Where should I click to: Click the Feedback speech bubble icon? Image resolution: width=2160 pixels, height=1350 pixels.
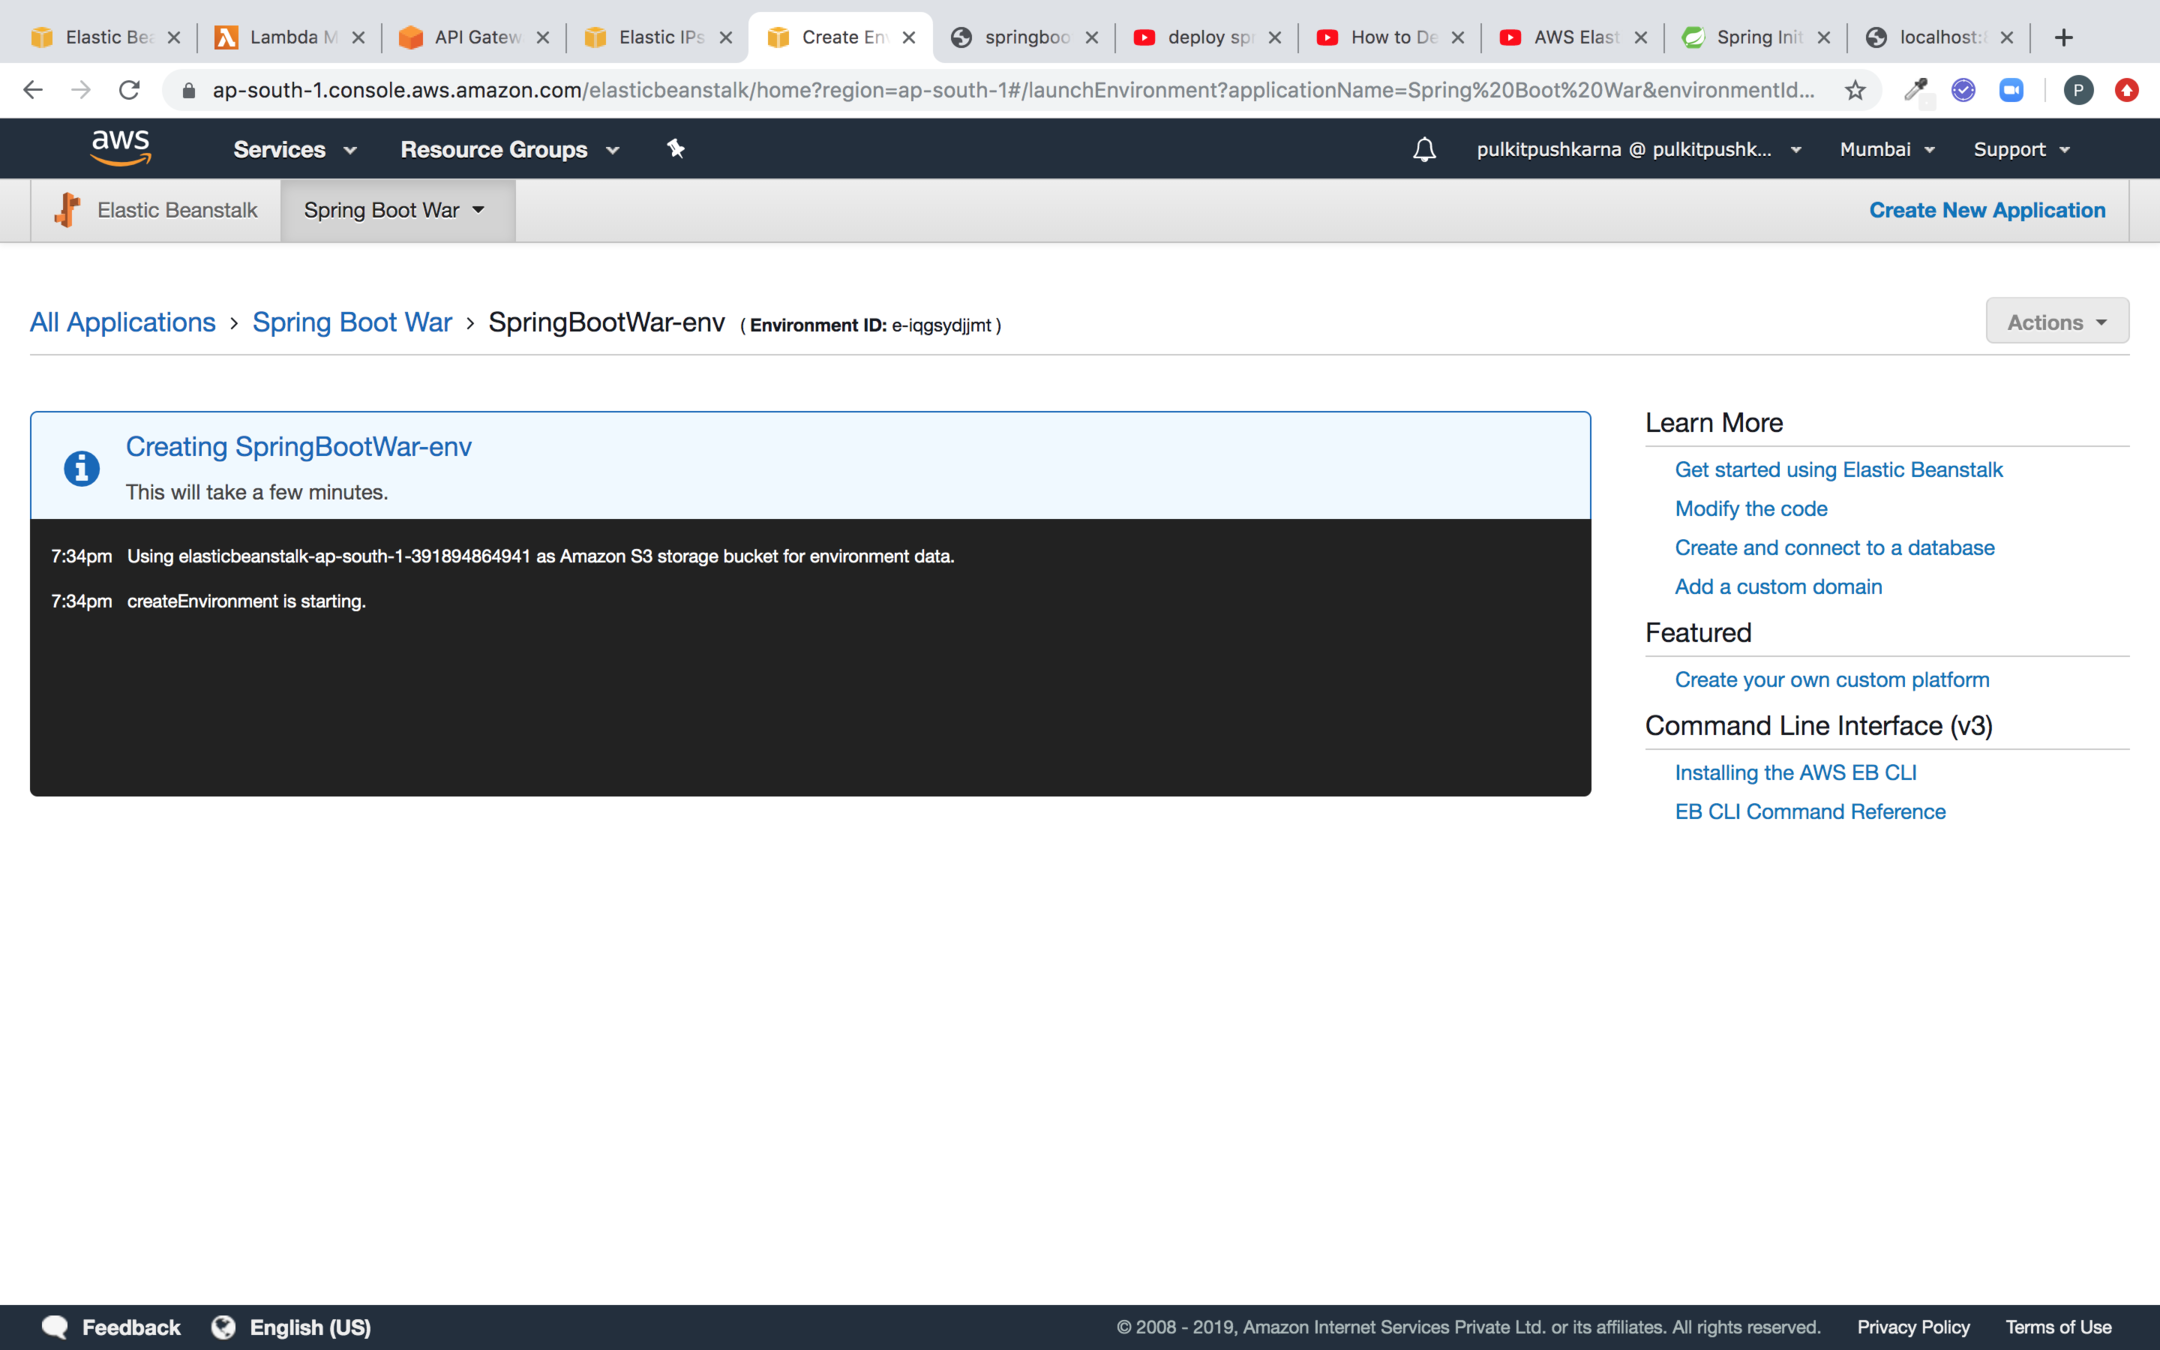[x=55, y=1327]
